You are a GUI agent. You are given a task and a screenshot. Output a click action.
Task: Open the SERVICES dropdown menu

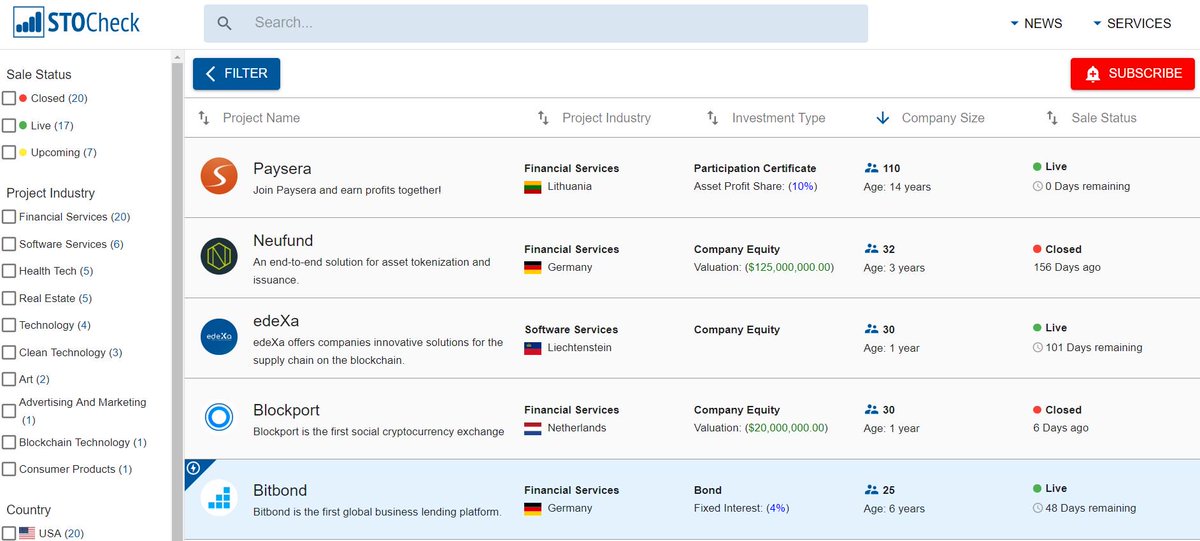1131,23
